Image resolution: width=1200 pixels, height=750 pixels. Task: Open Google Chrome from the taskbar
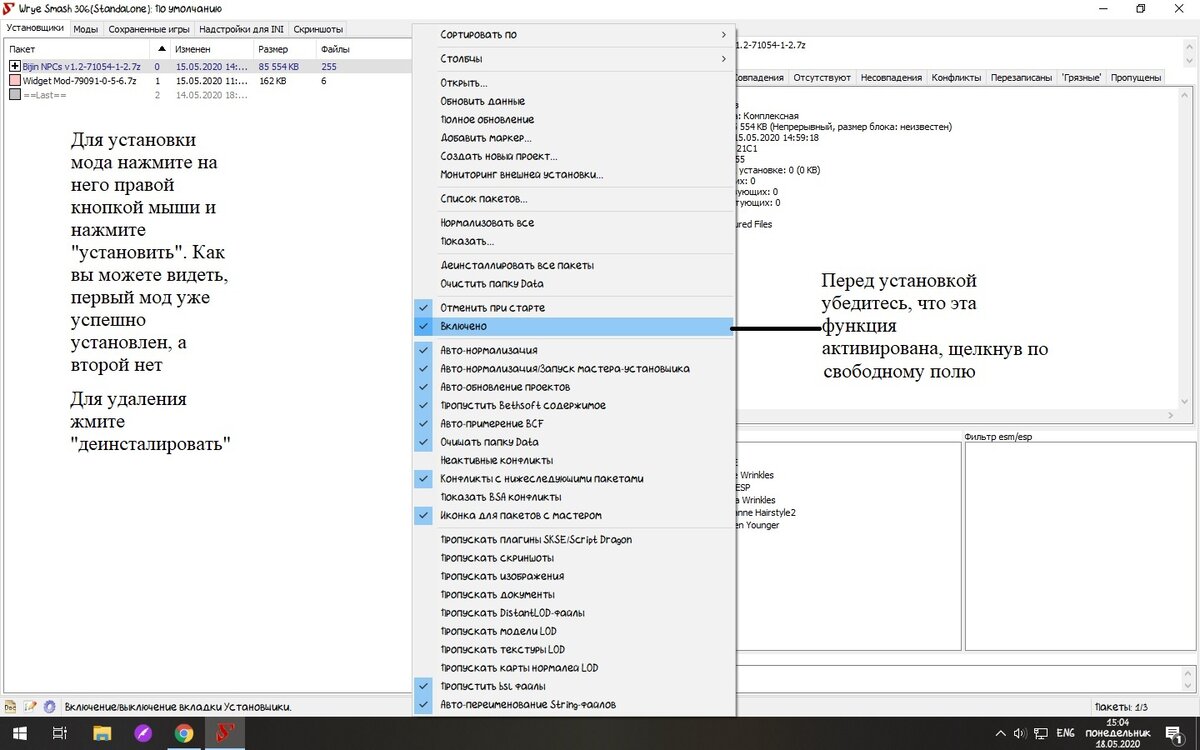tap(184, 733)
